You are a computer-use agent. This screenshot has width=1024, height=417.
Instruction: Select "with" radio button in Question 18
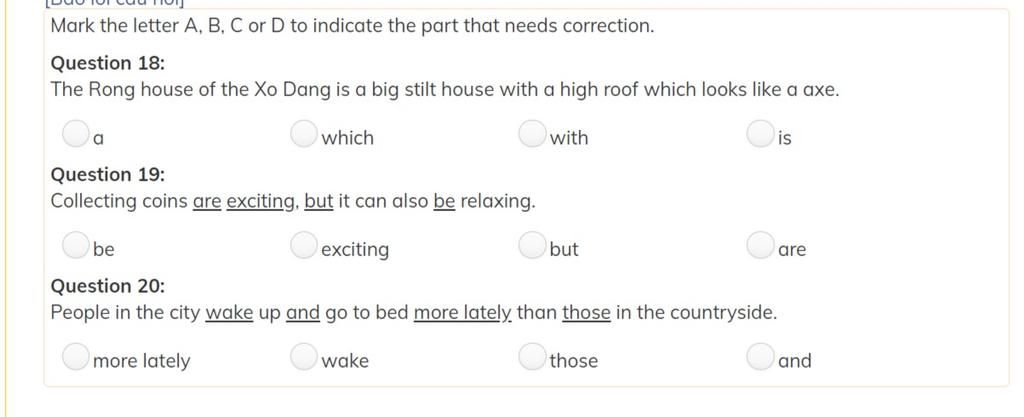[532, 134]
